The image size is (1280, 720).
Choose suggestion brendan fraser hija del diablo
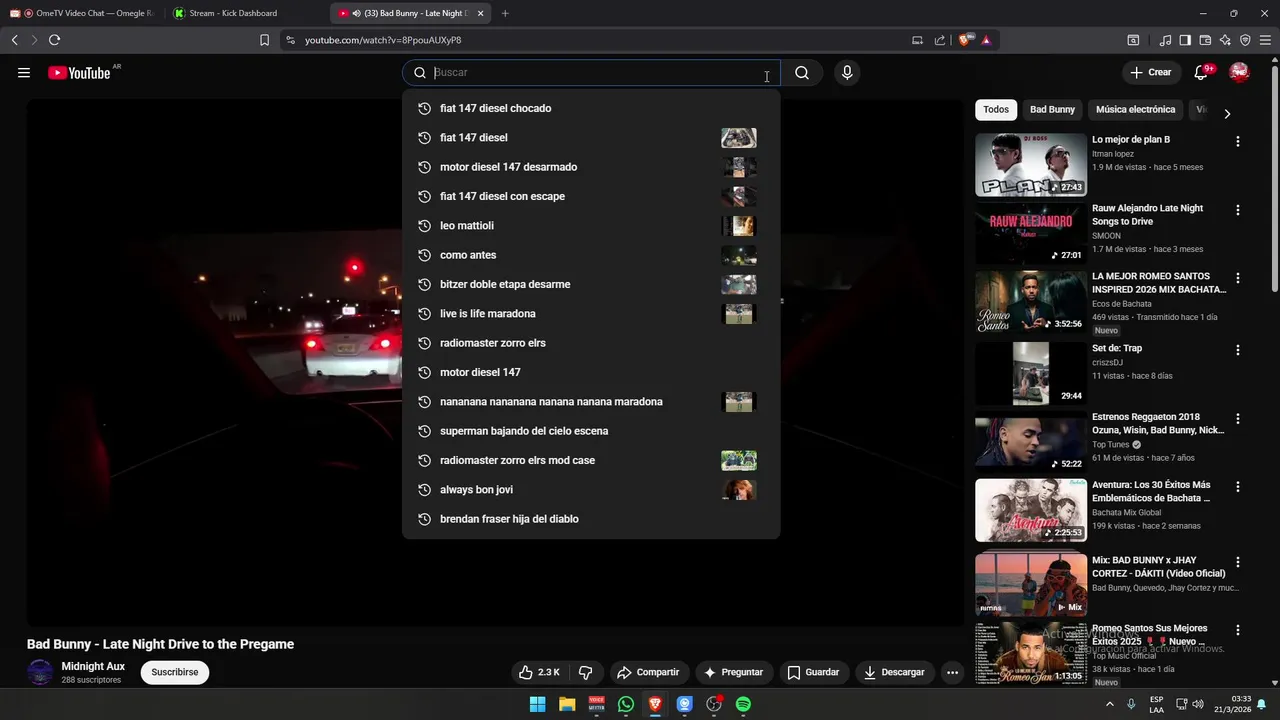pos(590,519)
